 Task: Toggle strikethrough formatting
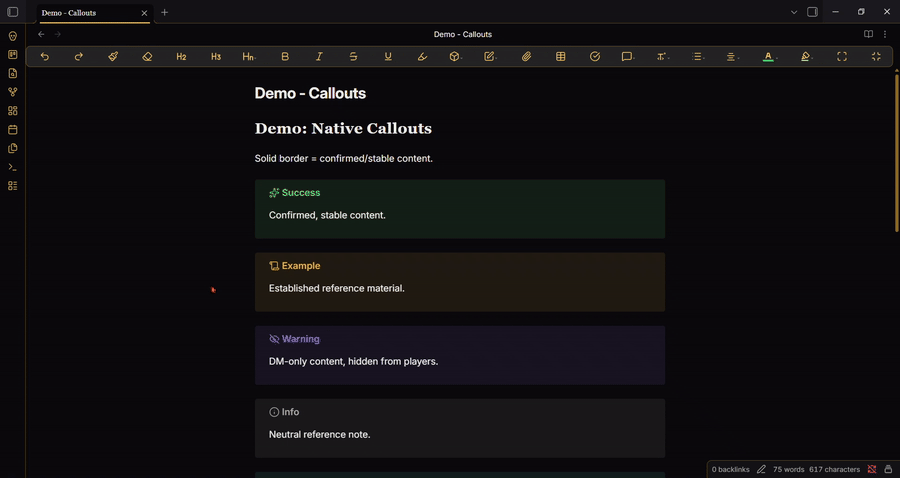pos(354,56)
